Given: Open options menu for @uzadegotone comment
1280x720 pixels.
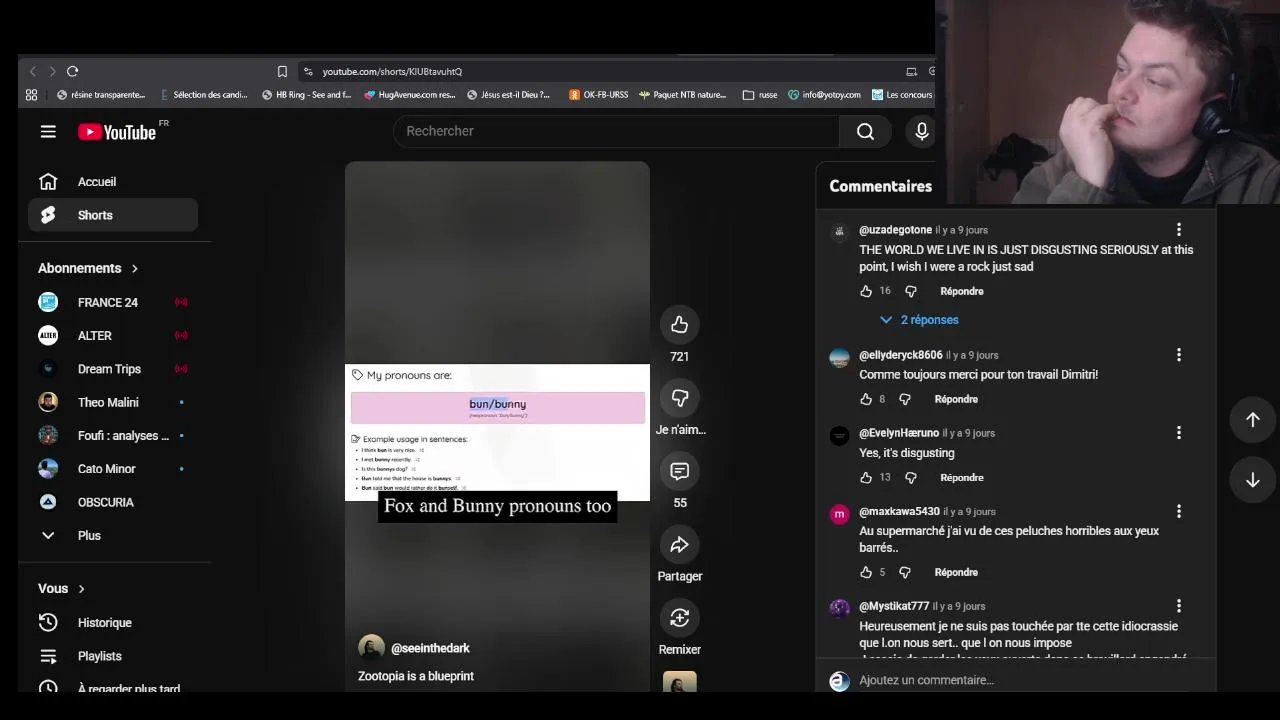Looking at the screenshot, I should point(1178,229).
